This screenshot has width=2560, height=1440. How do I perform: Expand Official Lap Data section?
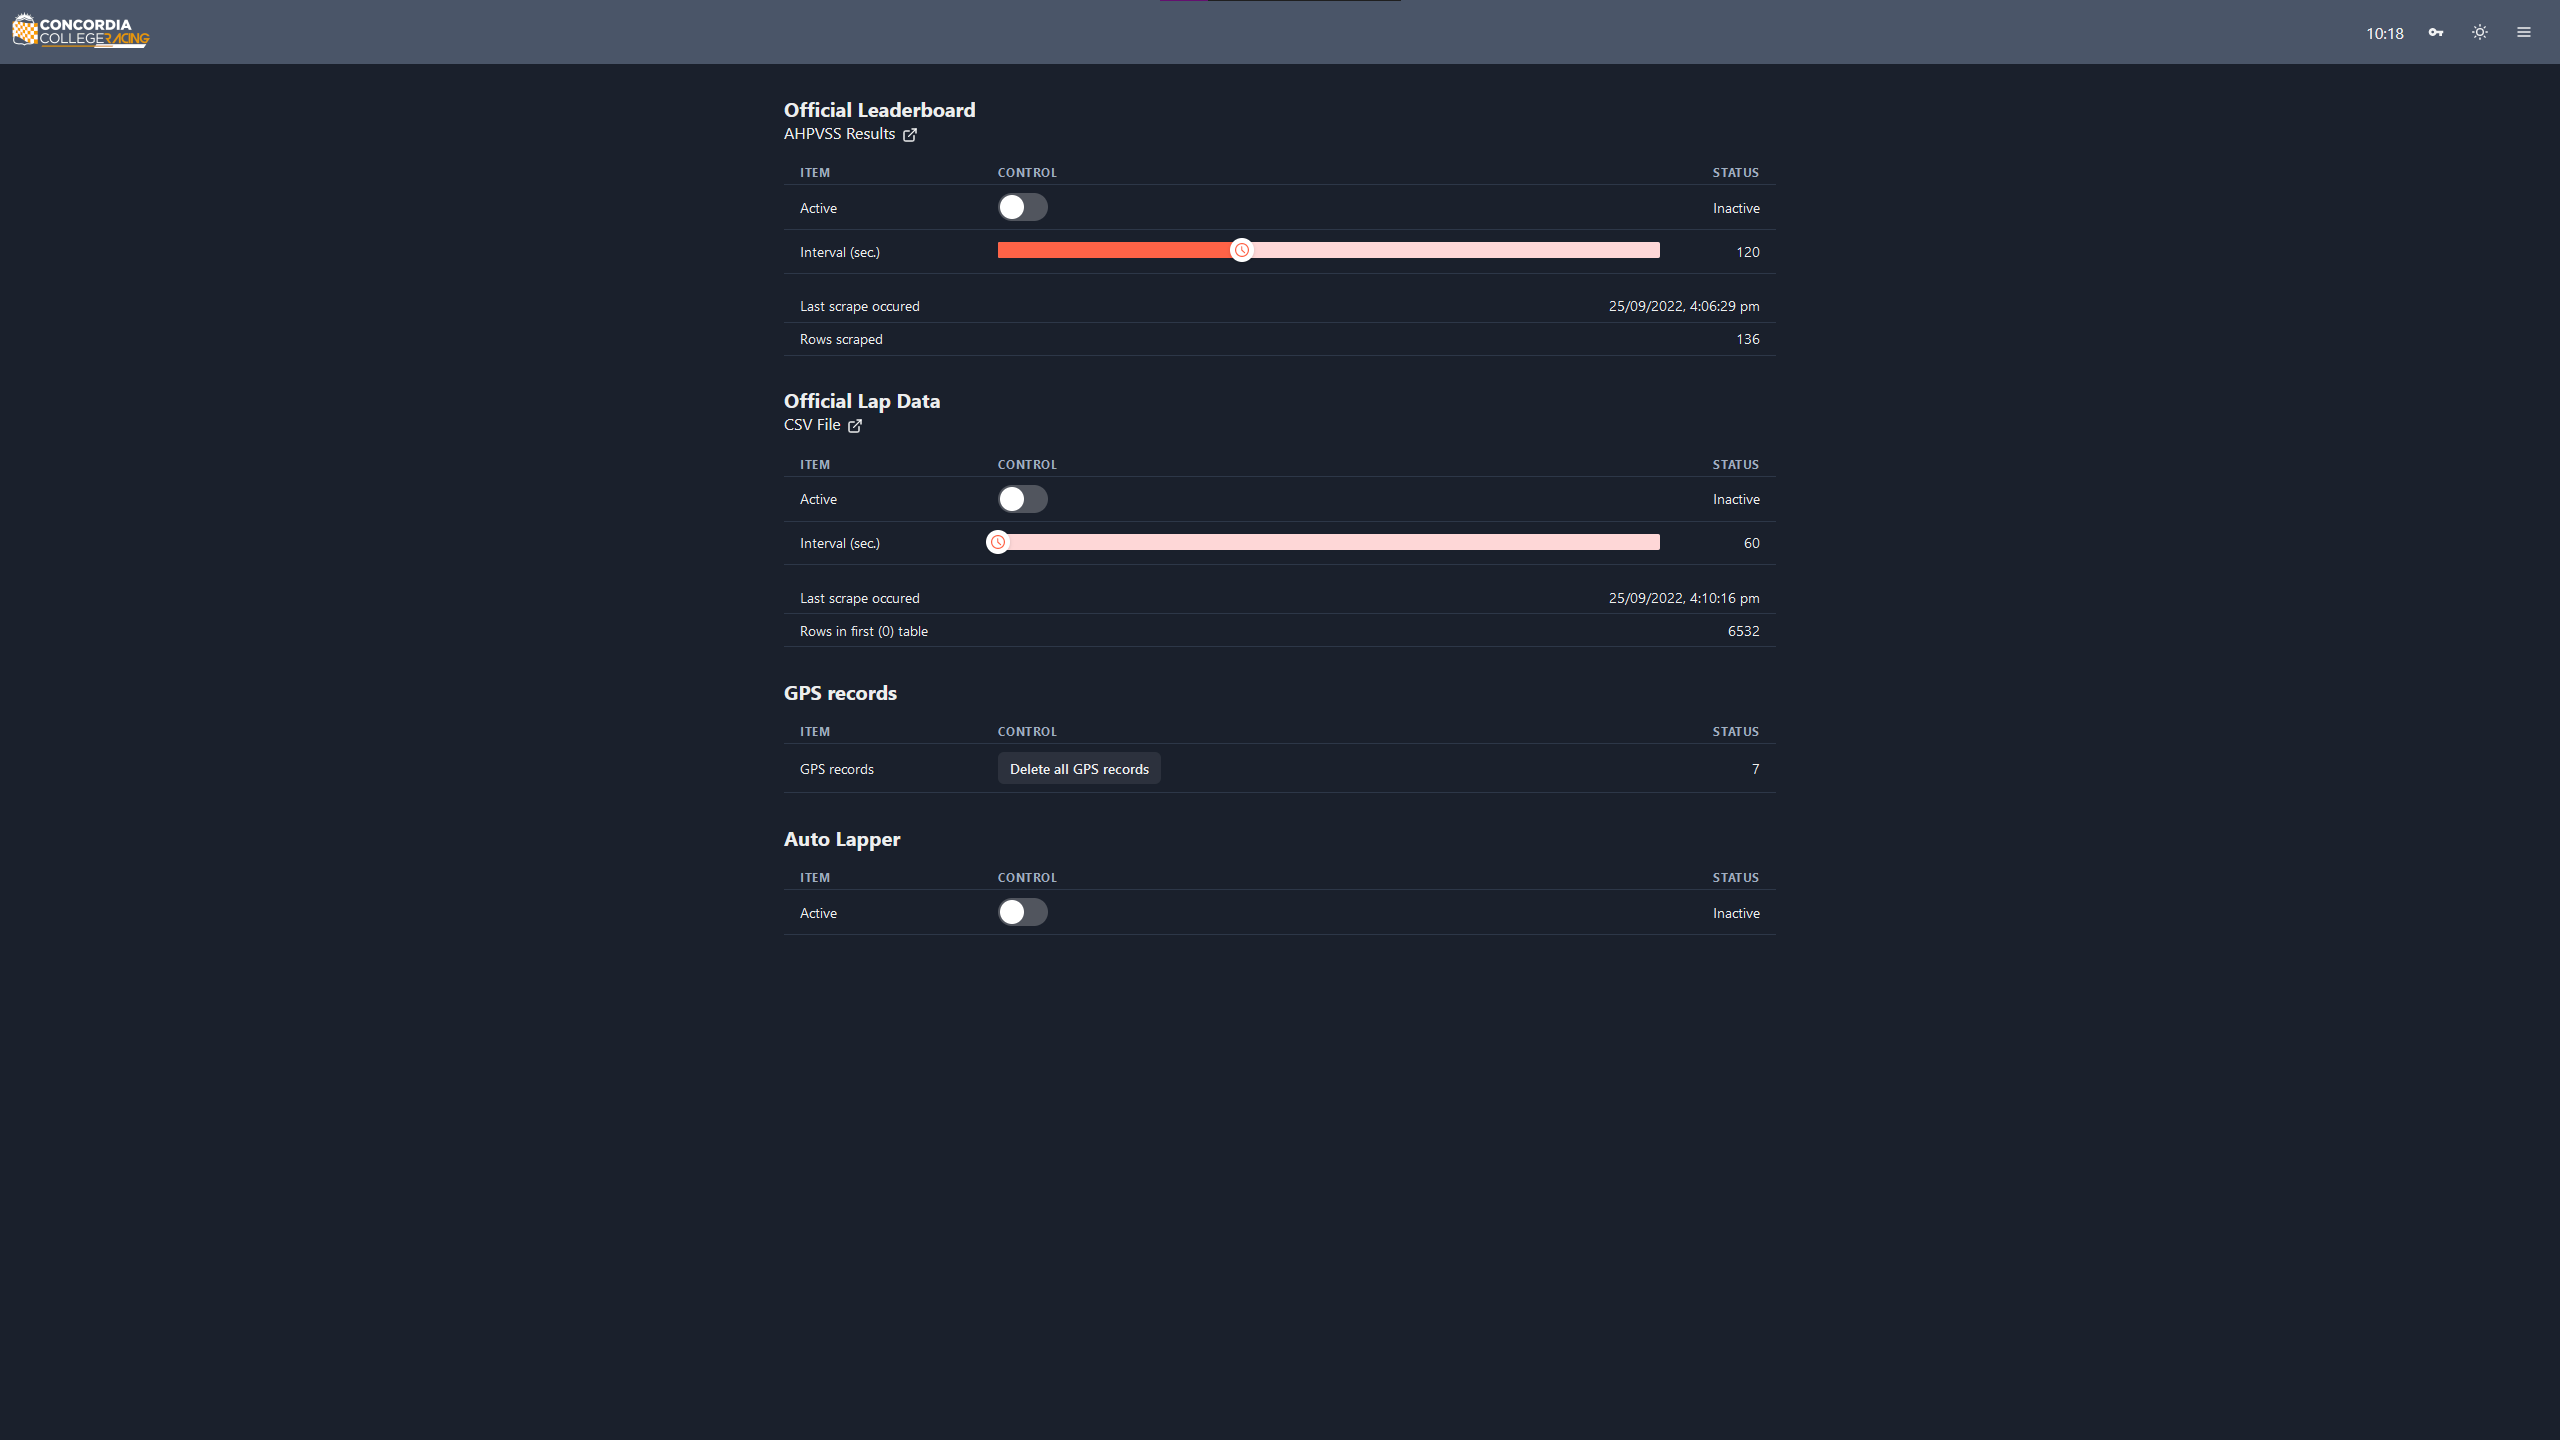point(862,401)
